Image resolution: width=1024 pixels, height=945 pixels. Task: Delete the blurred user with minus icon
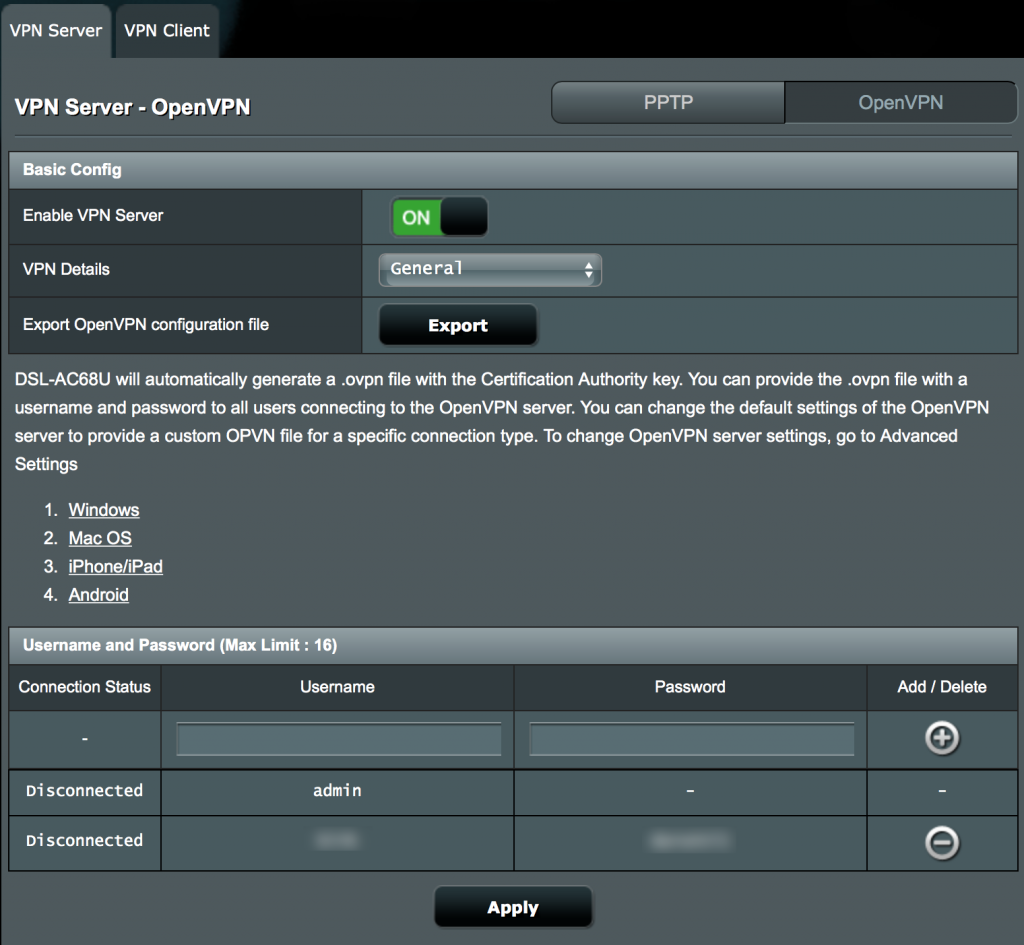tap(942, 842)
